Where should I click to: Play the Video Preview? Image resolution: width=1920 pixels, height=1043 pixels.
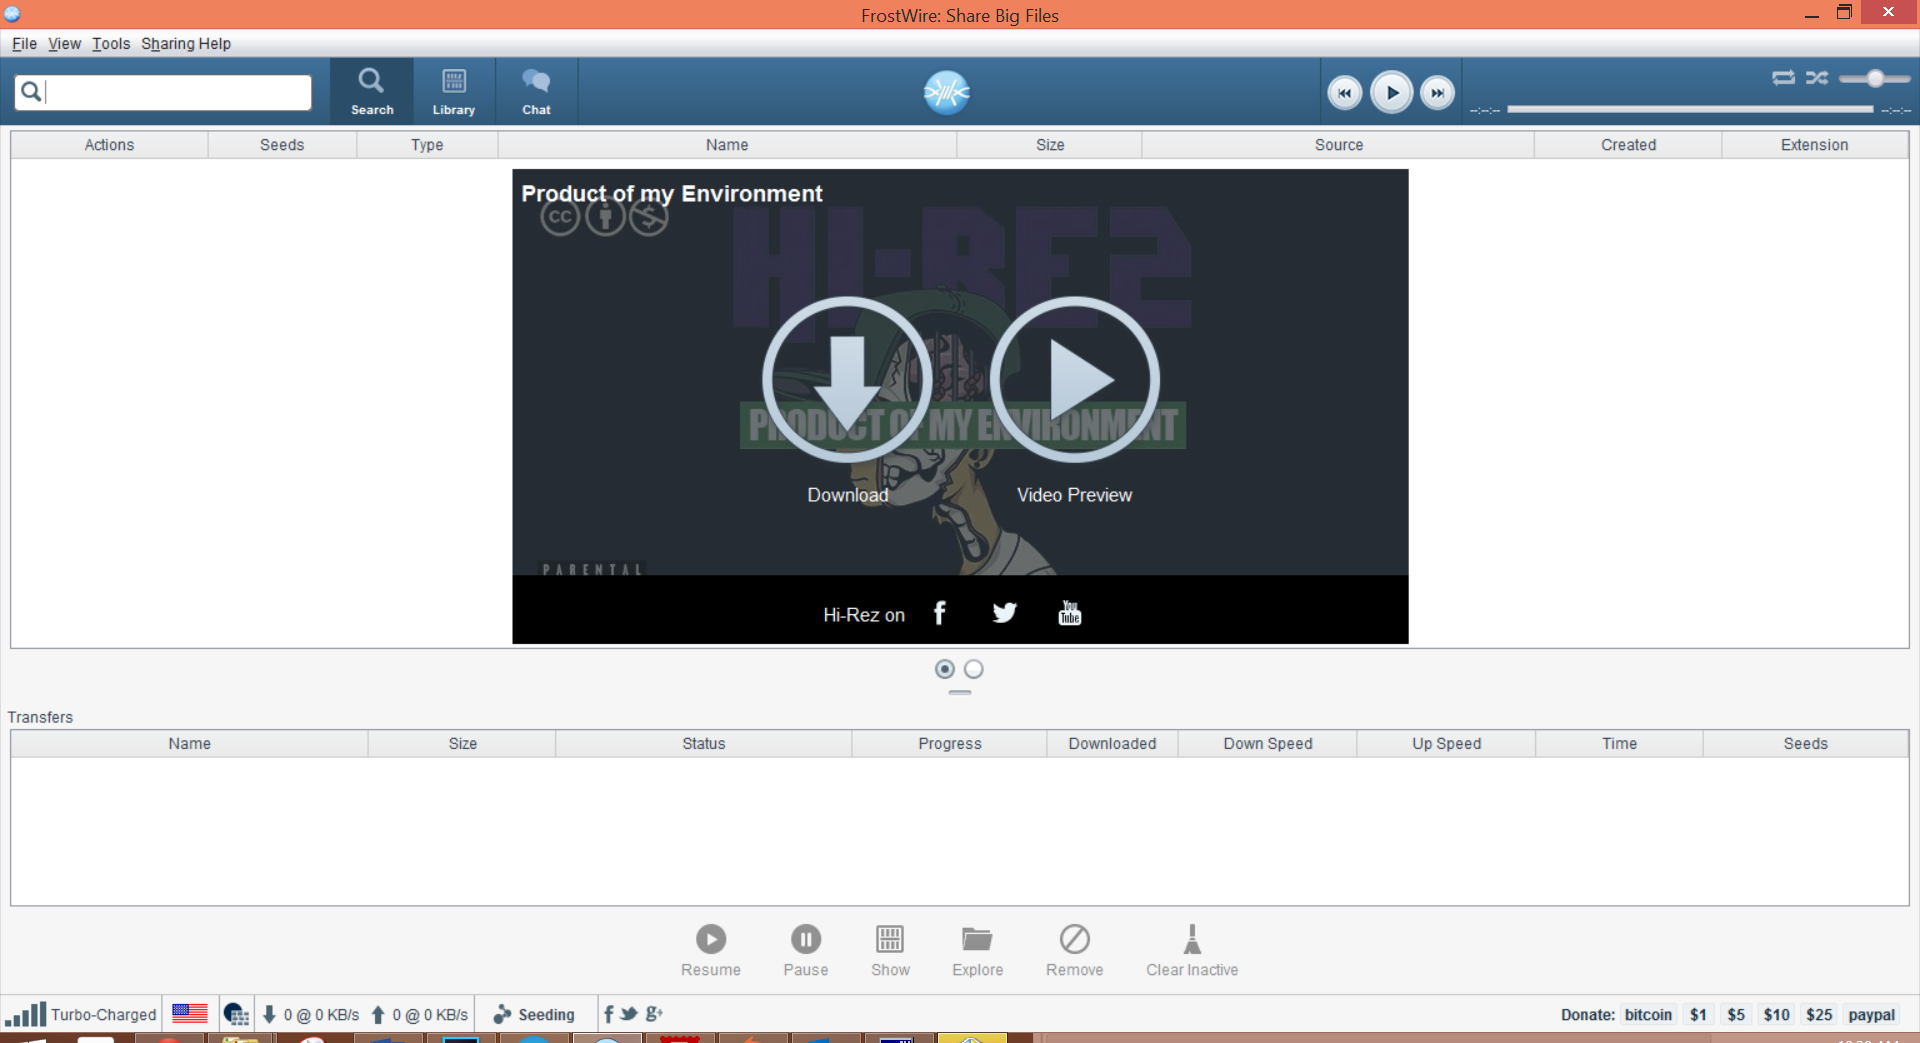[1075, 380]
